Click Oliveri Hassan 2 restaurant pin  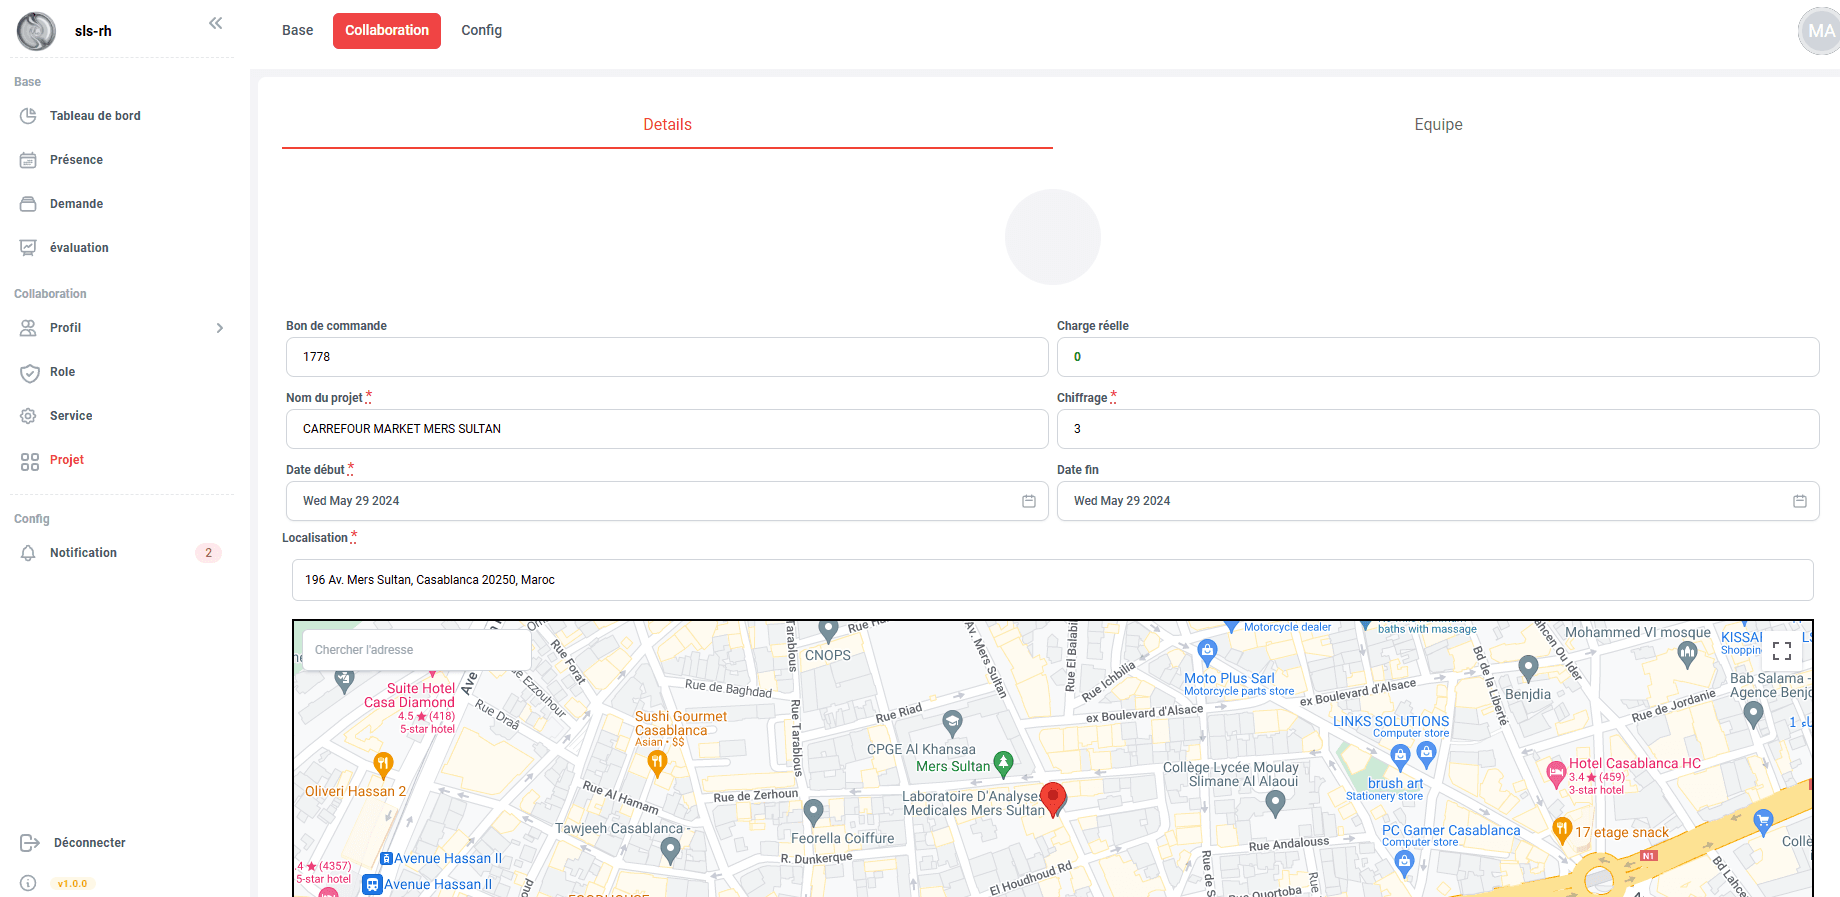383,765
